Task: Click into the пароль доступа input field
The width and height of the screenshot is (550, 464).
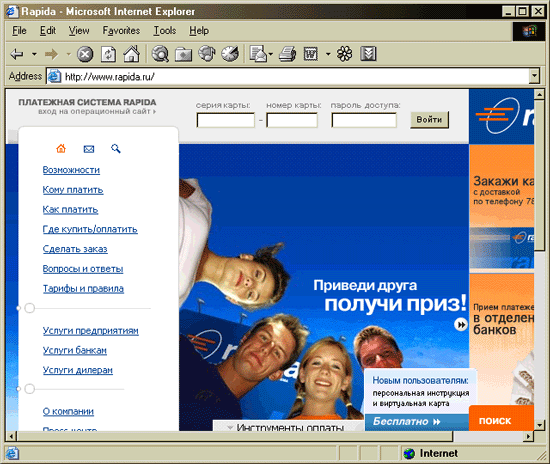Action: click(x=364, y=121)
